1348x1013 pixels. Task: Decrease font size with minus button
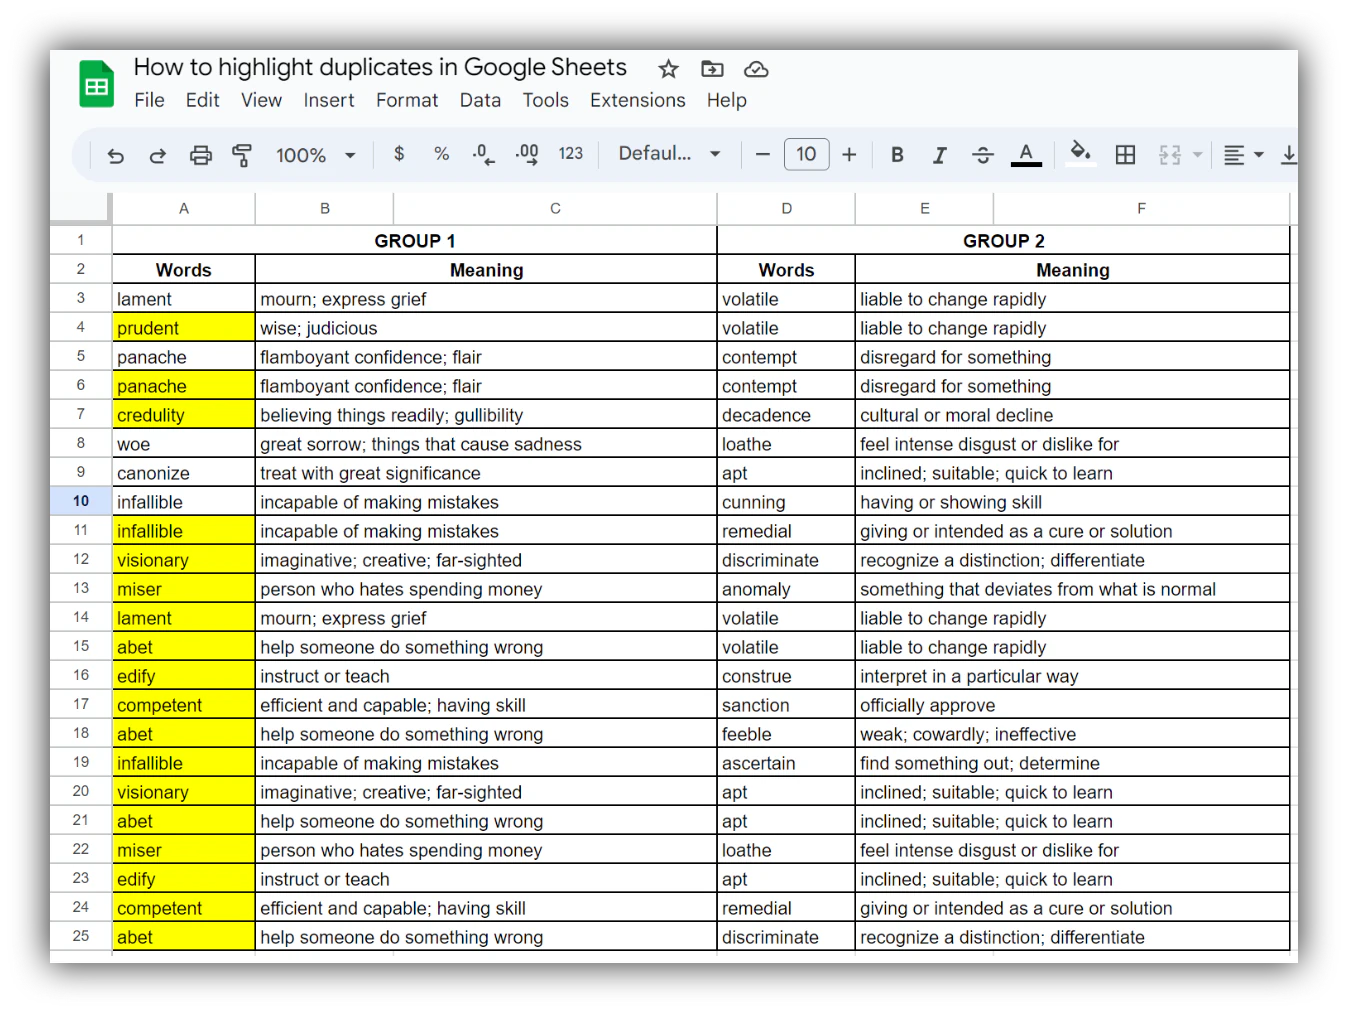pyautogui.click(x=762, y=154)
